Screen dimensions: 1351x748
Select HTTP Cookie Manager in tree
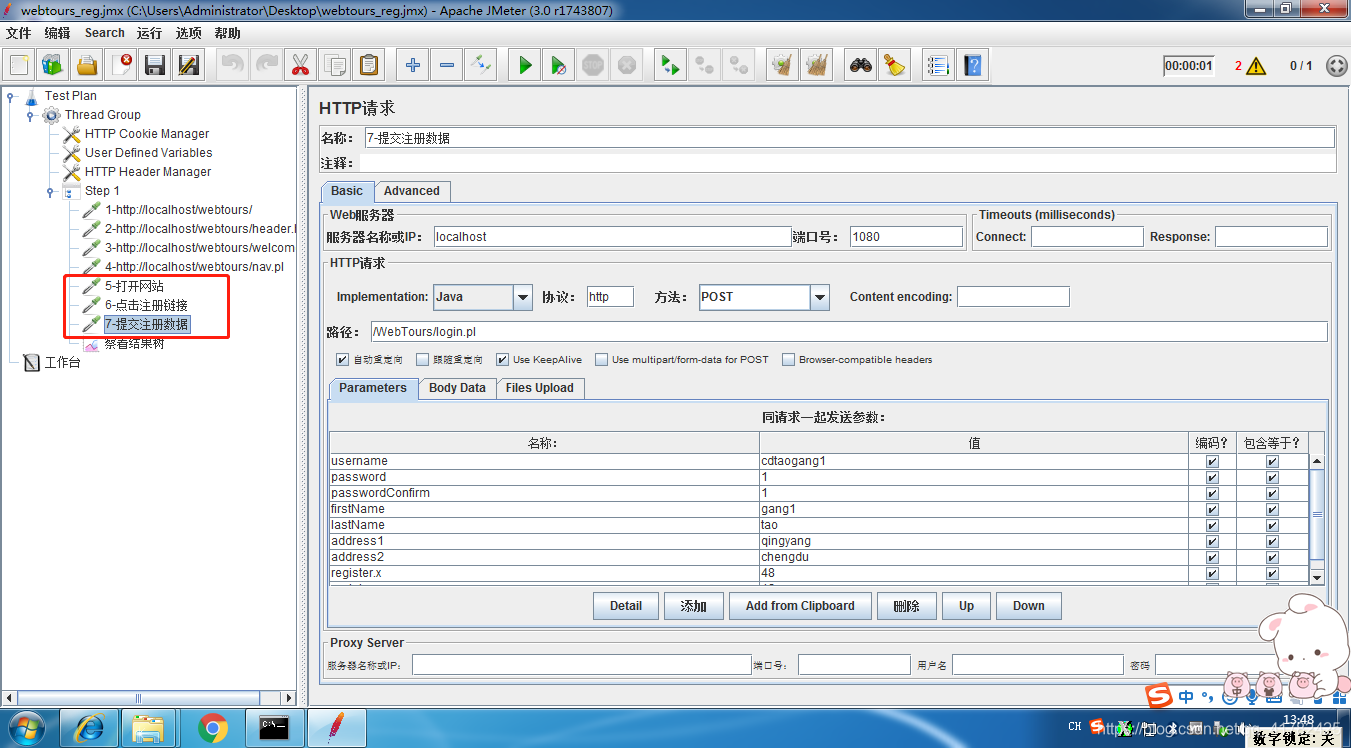click(x=147, y=134)
